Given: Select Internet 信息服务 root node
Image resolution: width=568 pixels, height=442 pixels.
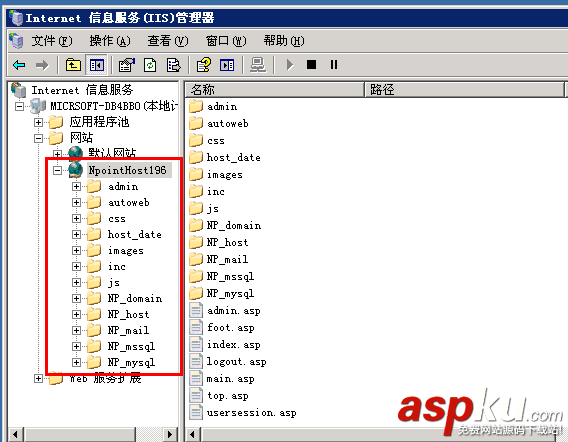Looking at the screenshot, I should [82, 90].
